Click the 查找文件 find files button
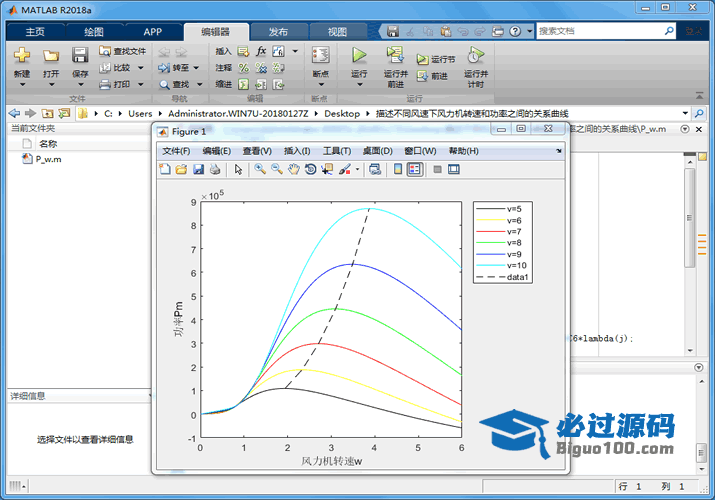The width and height of the screenshot is (715, 500). (x=122, y=51)
